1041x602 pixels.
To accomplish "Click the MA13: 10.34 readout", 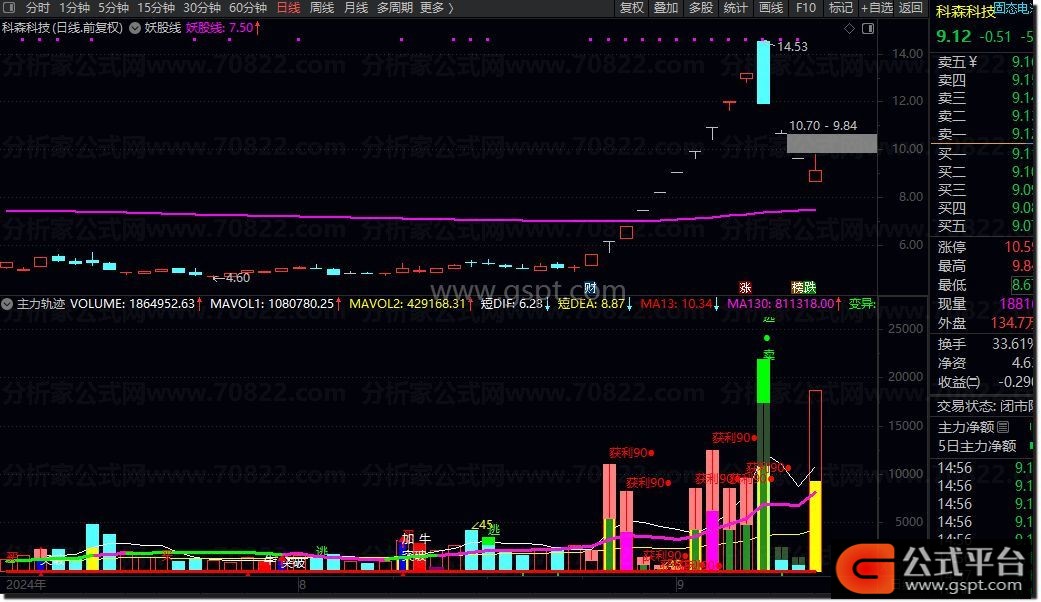I will [680, 304].
